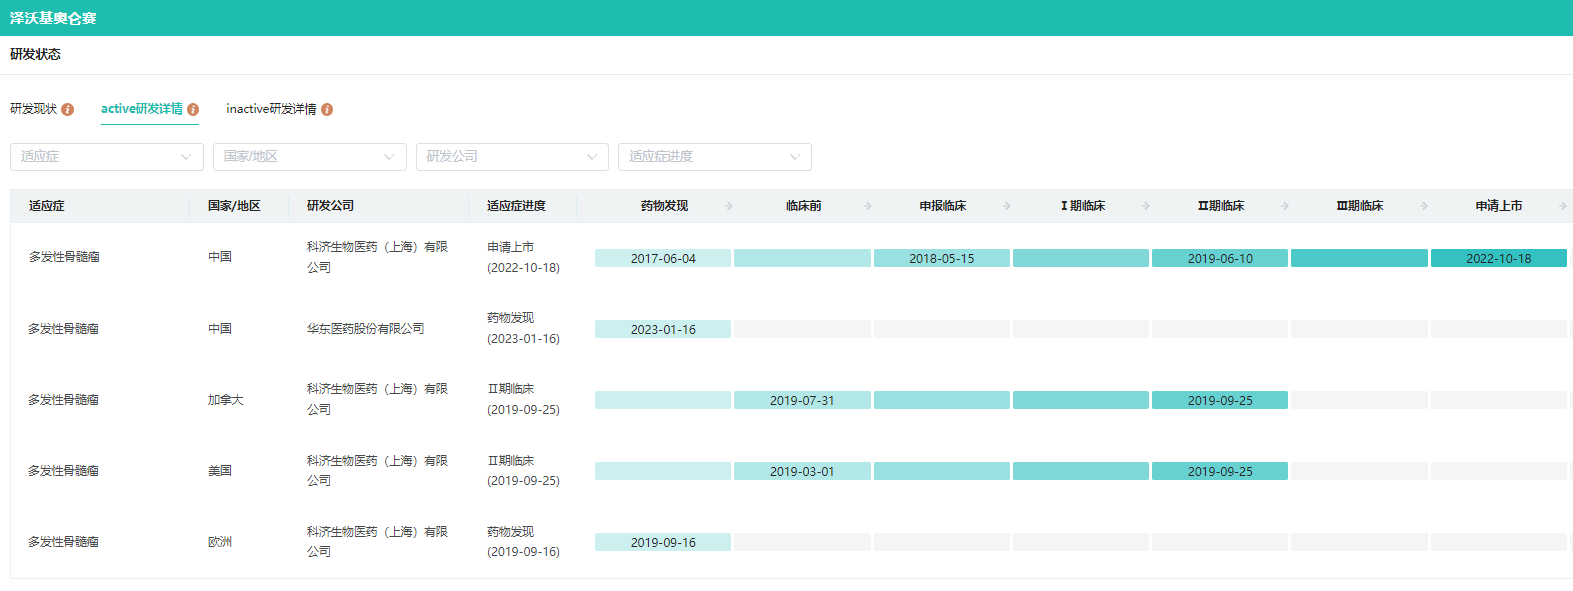The width and height of the screenshot is (1573, 591).
Task: Open the 适应症 filter dropdown
Action: click(106, 157)
